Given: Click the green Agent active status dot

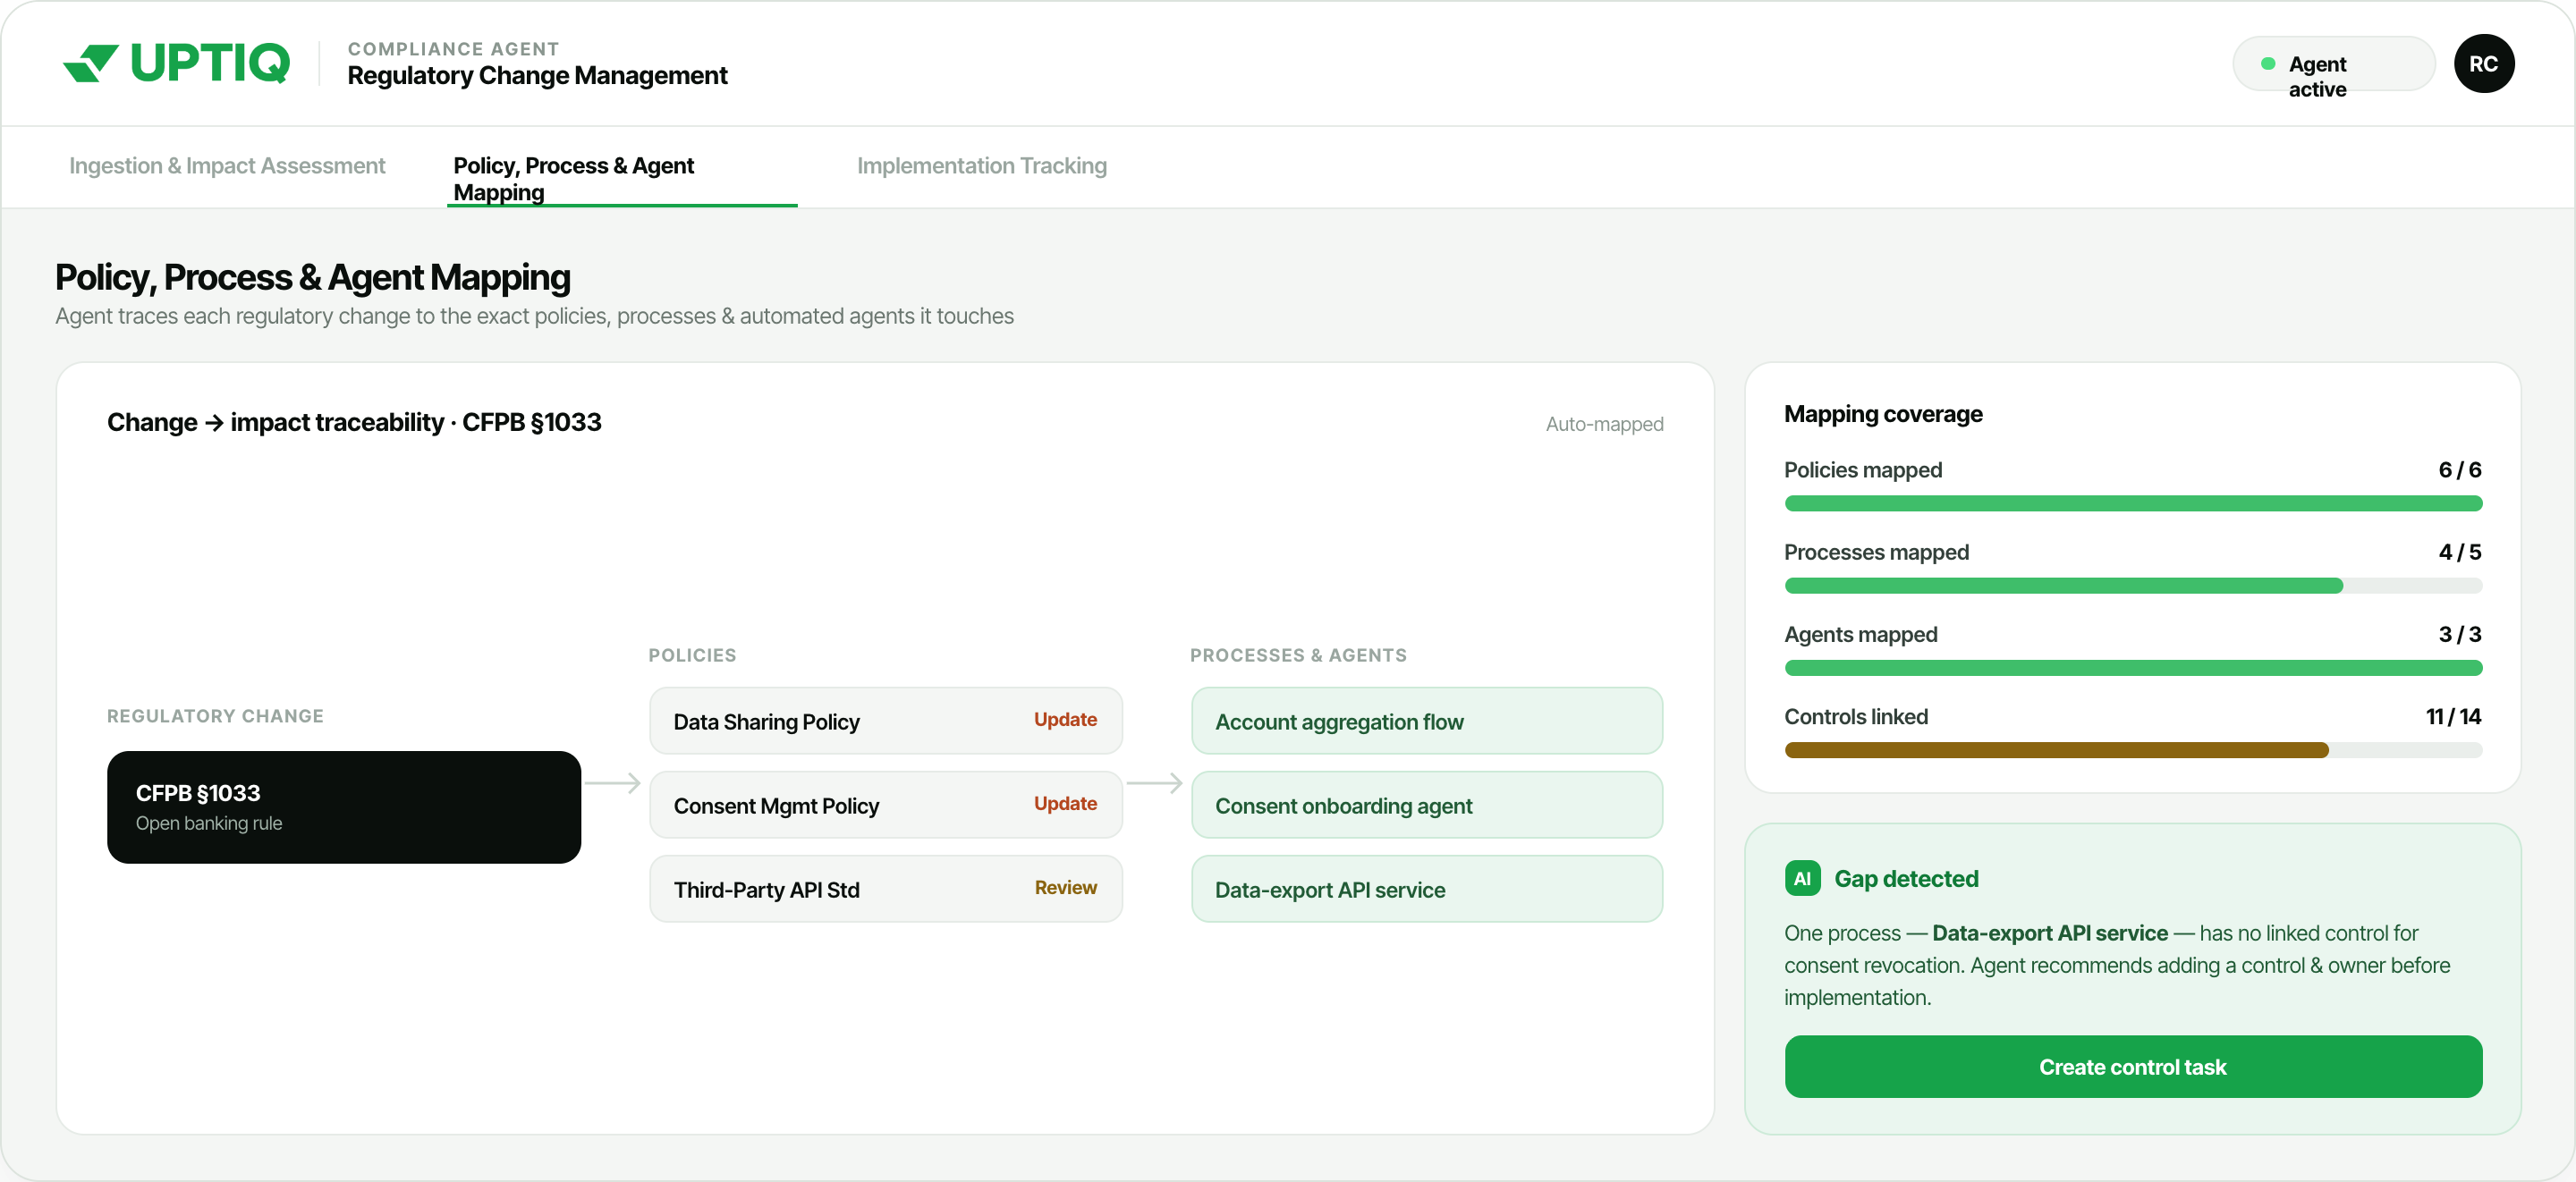Looking at the screenshot, I should 2268,64.
